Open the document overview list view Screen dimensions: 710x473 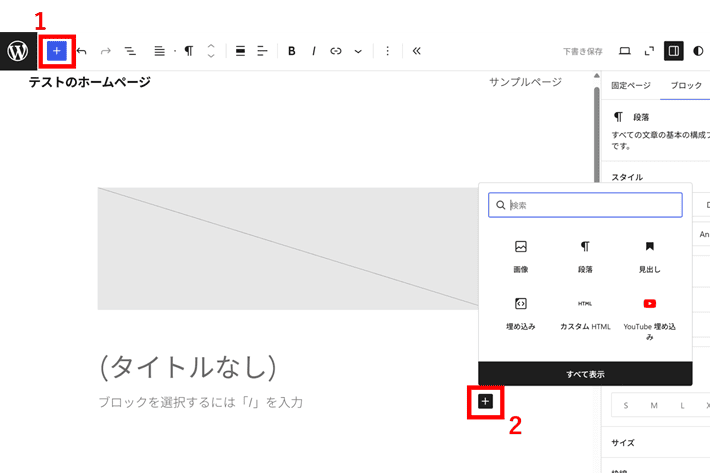[x=130, y=51]
